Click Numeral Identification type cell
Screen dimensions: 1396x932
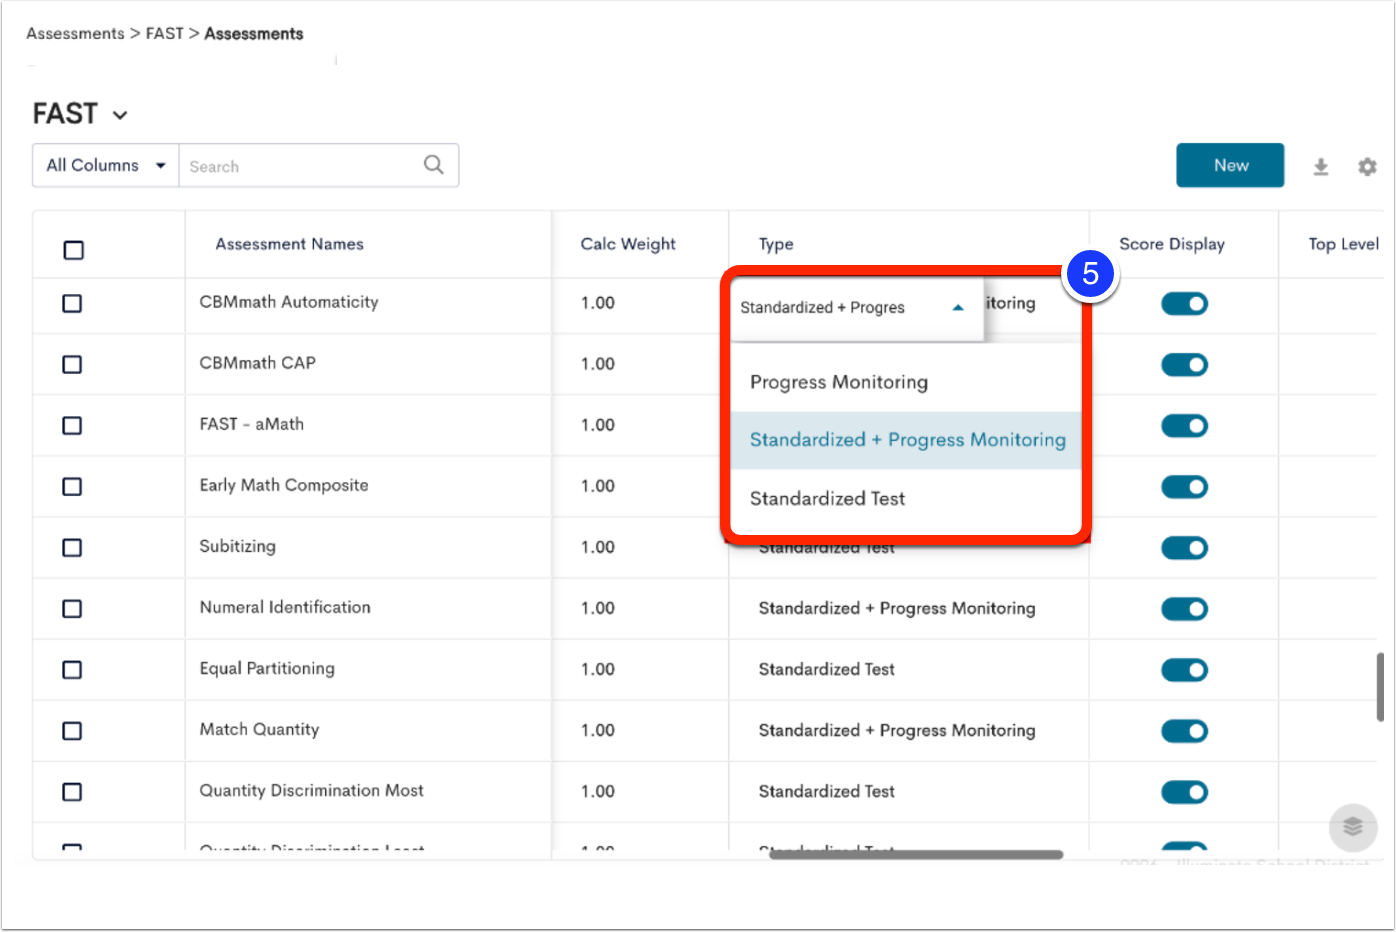(897, 608)
